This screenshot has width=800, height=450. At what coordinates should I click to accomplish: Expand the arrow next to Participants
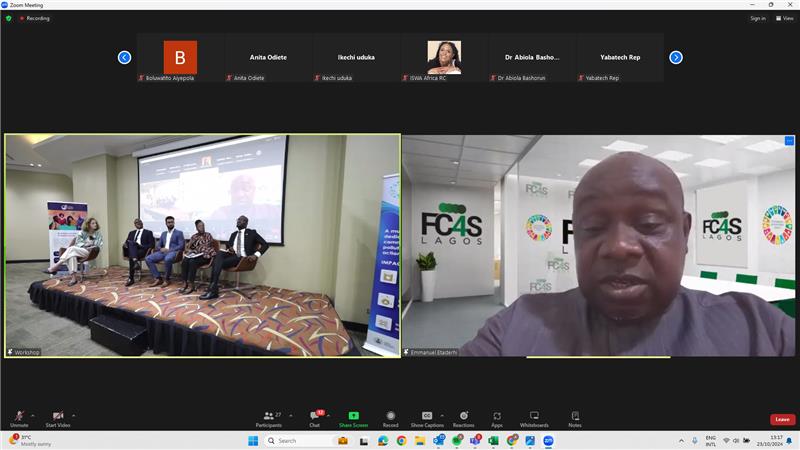291,416
